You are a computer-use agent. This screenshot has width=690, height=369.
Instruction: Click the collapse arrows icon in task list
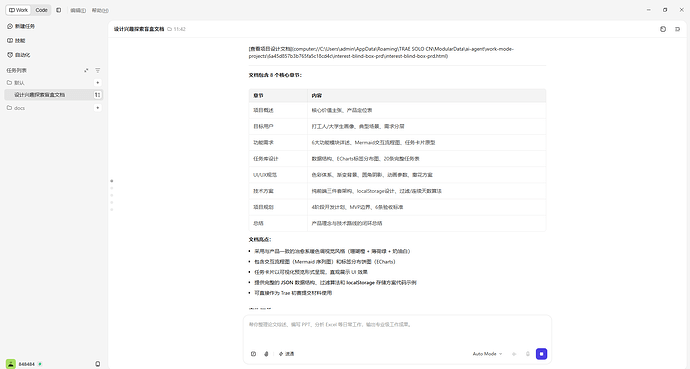(x=86, y=70)
